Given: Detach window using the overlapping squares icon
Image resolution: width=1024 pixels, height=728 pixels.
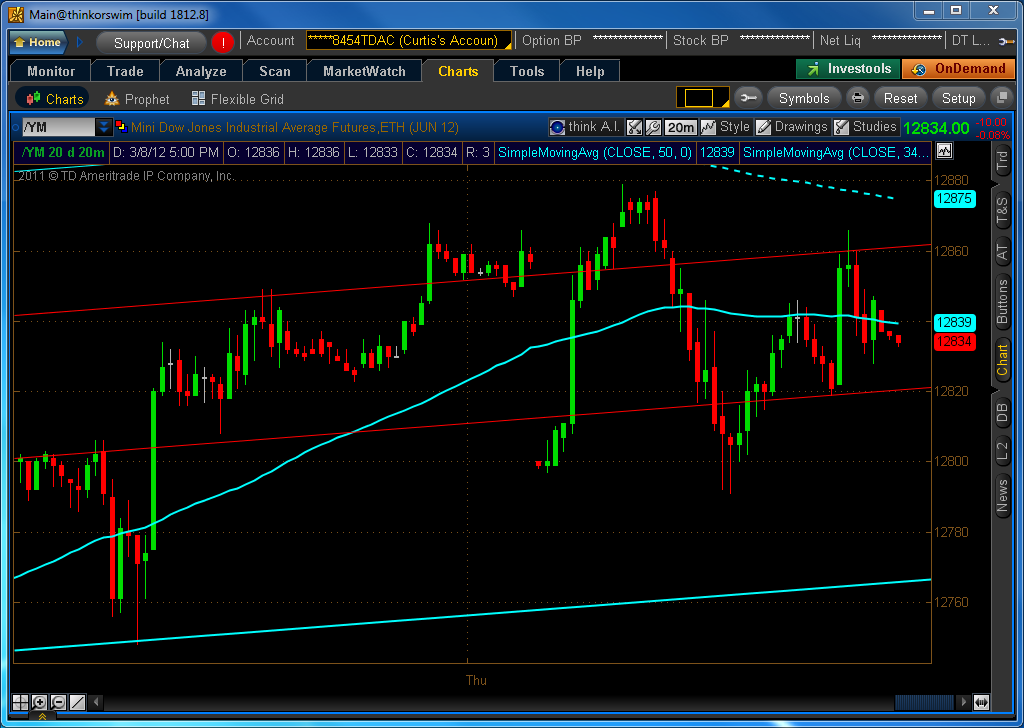Looking at the screenshot, I should point(1001,98).
